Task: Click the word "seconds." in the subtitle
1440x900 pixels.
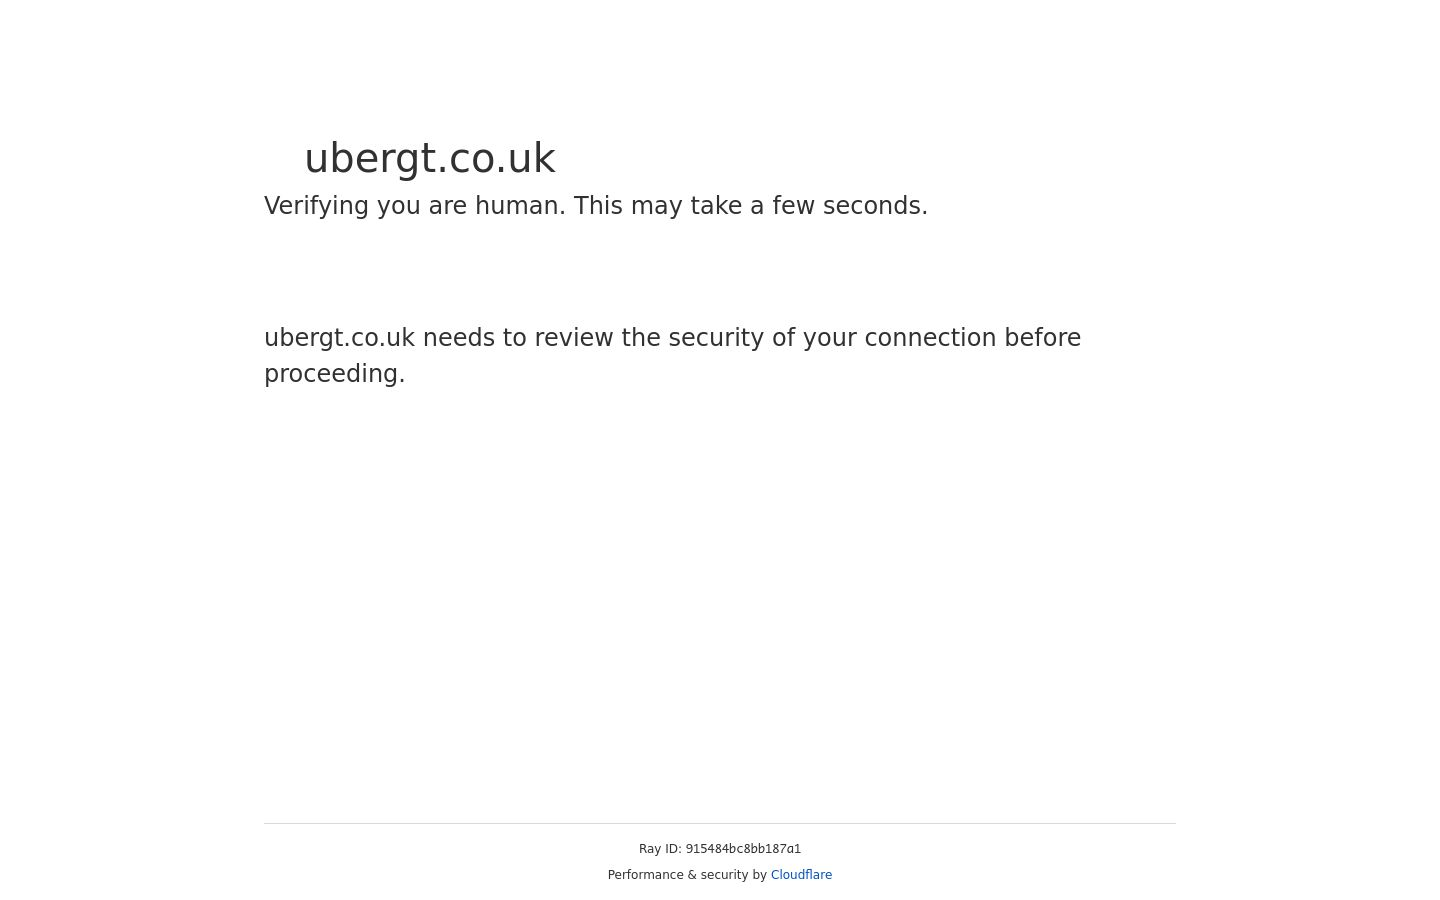Action: pyautogui.click(x=876, y=206)
